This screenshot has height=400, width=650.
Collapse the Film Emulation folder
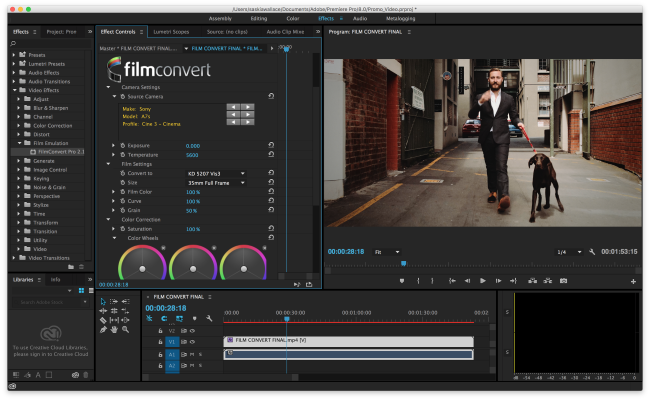click(19, 143)
